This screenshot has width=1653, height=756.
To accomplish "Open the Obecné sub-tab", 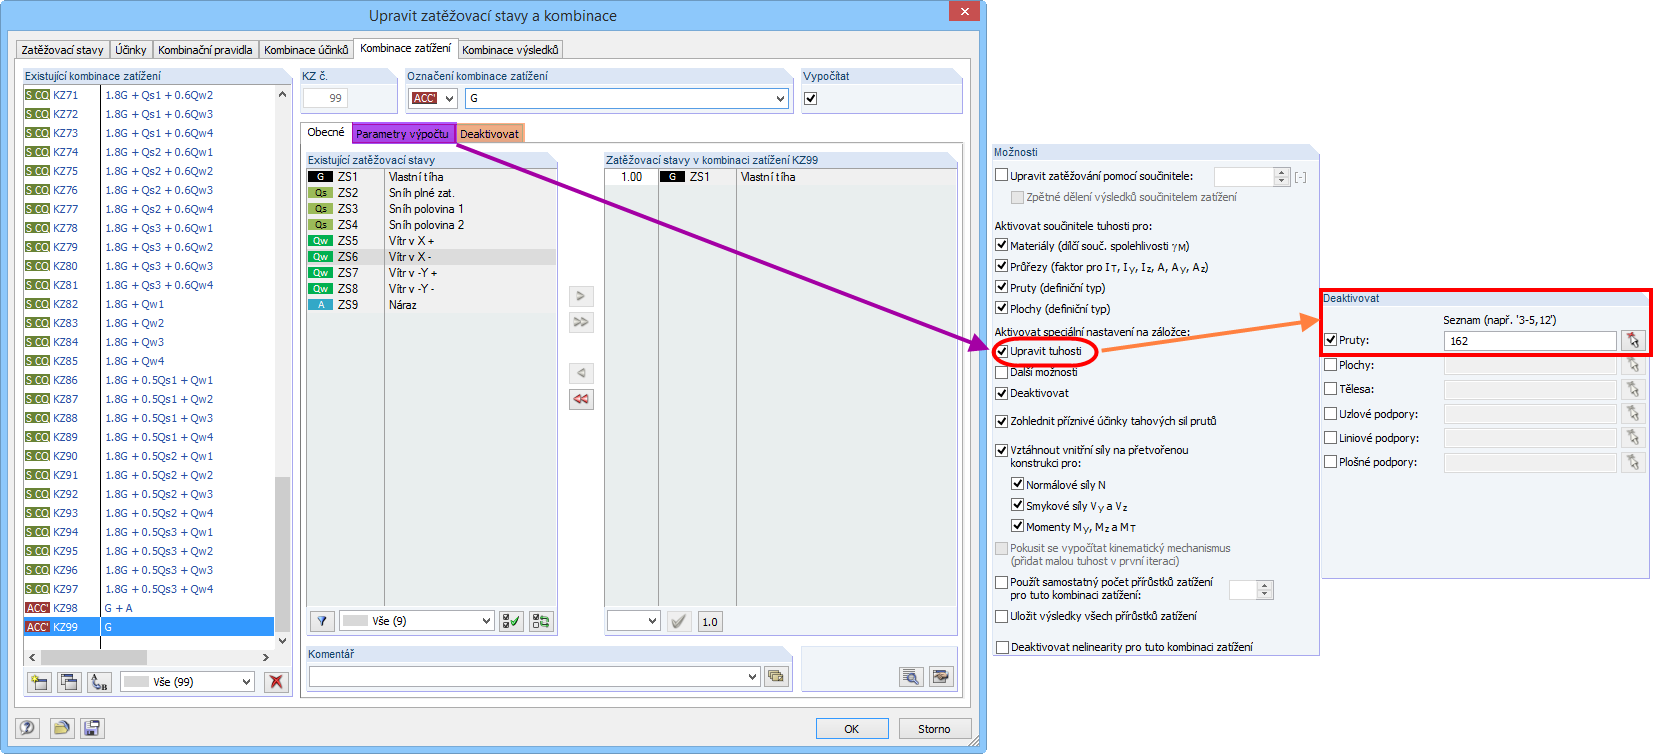I will tap(326, 133).
